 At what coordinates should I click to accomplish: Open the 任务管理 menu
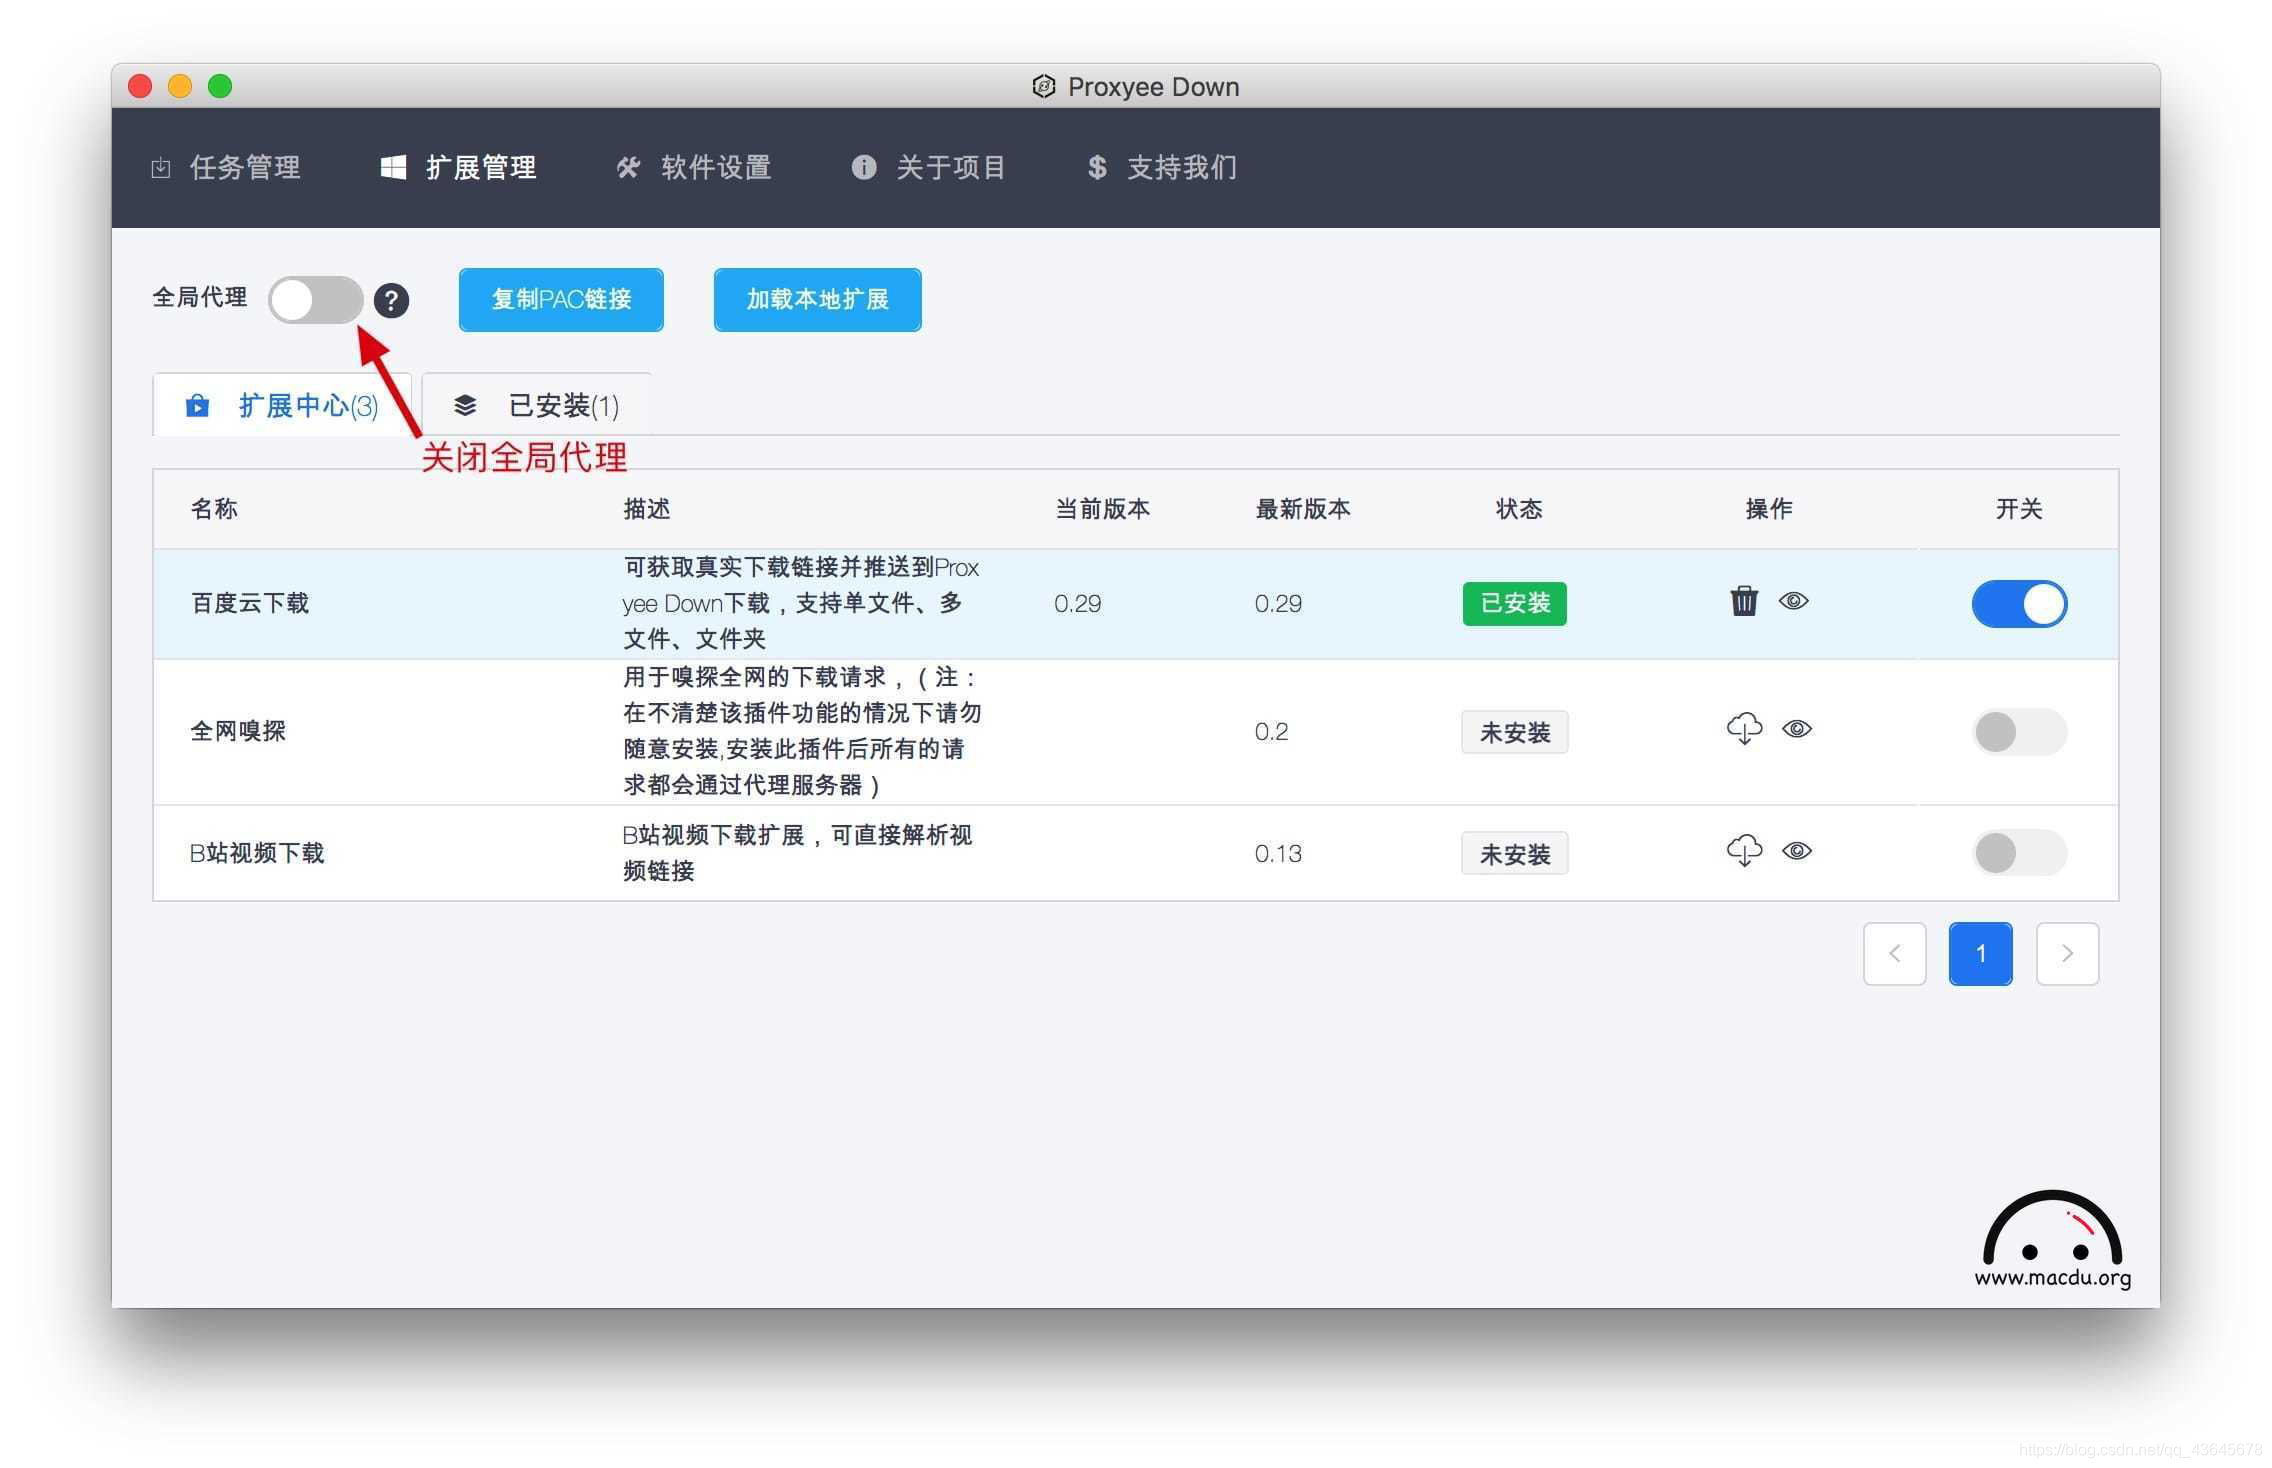pyautogui.click(x=226, y=167)
